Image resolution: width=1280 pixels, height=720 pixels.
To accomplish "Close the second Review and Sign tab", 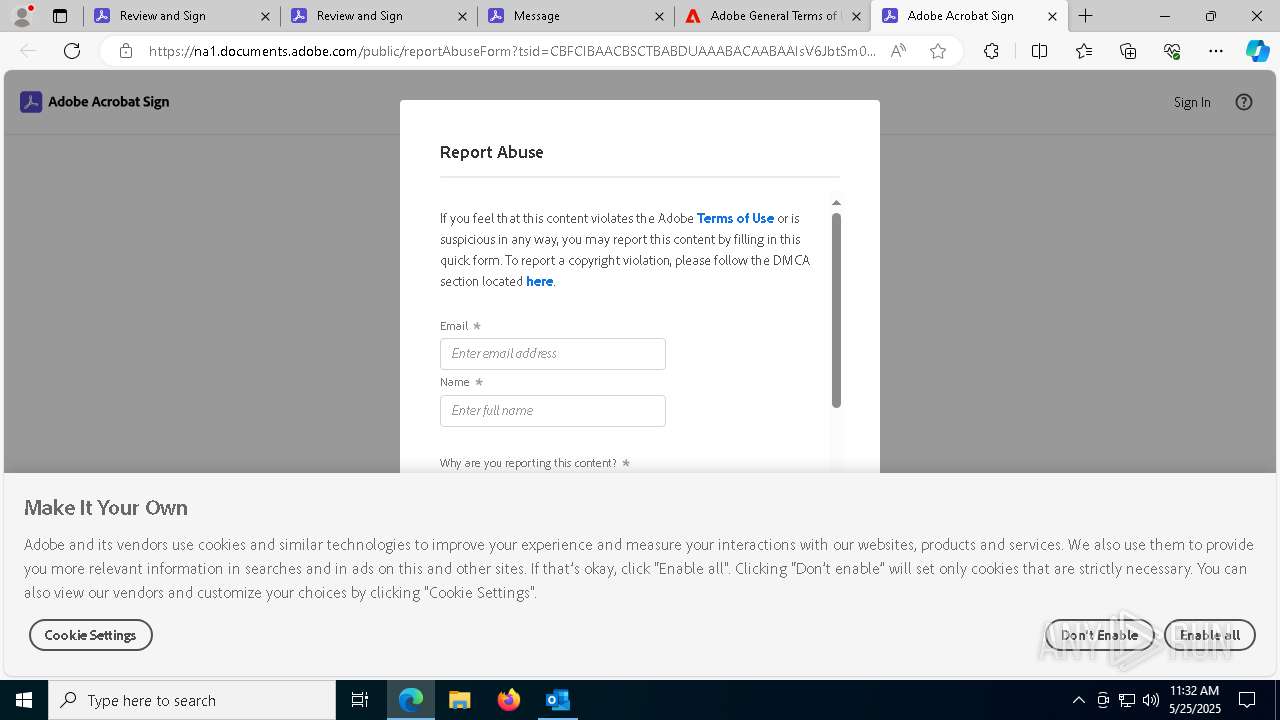I will [x=462, y=16].
